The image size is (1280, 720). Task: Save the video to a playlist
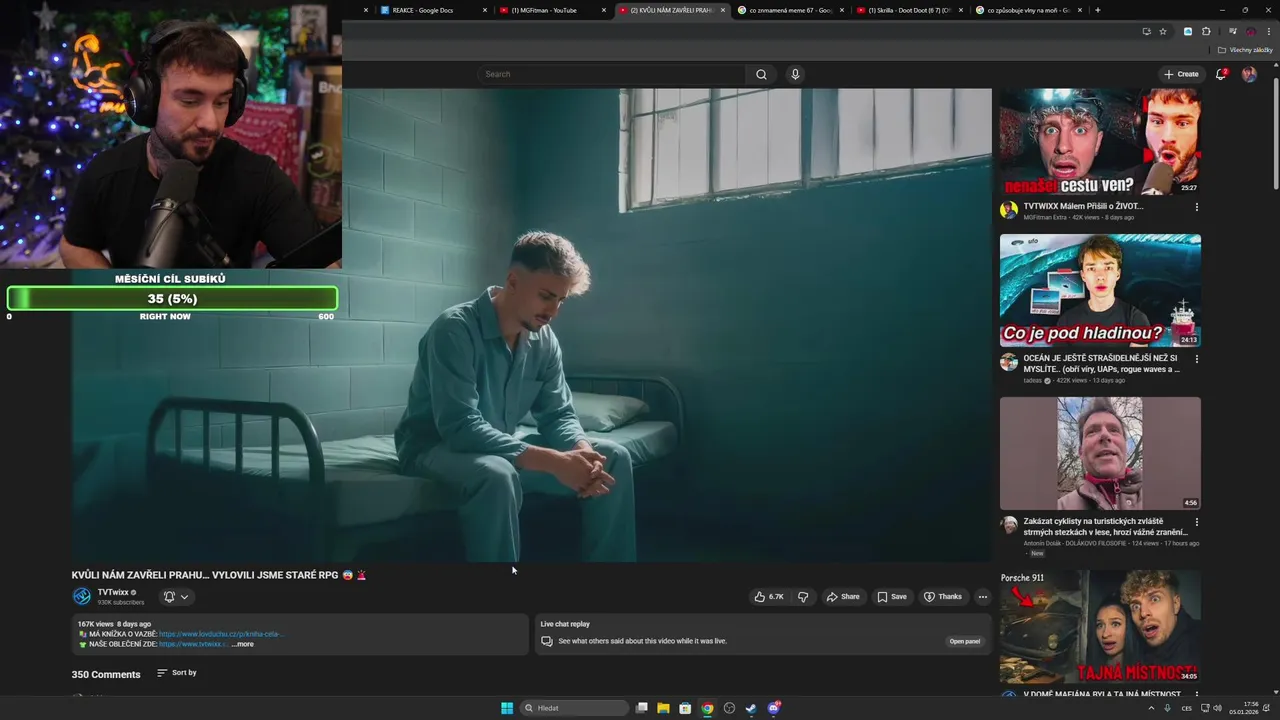[892, 597]
